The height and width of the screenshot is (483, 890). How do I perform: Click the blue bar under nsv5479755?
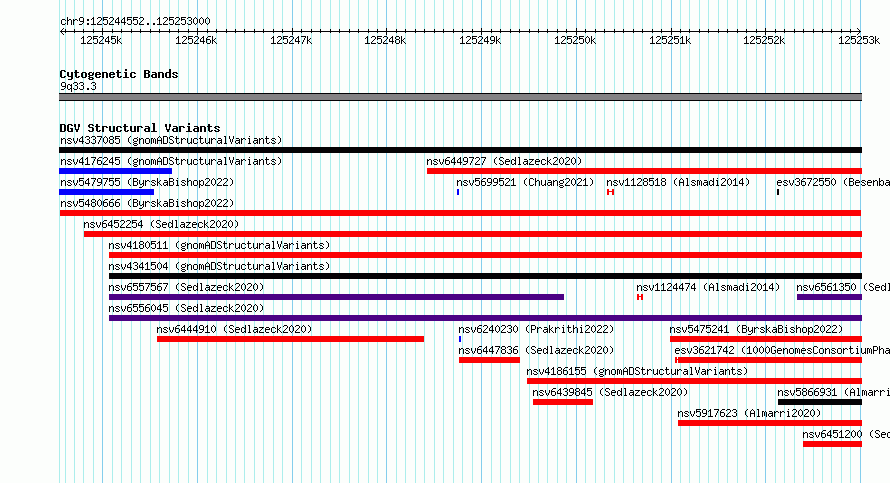[x=106, y=192]
